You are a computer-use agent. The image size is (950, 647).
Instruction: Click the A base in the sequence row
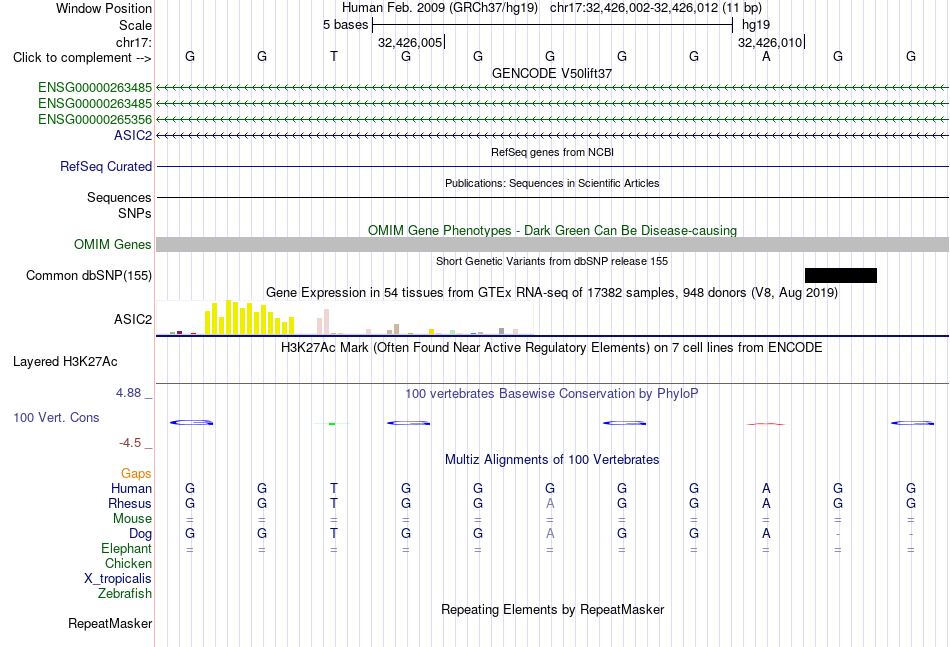tap(766, 56)
